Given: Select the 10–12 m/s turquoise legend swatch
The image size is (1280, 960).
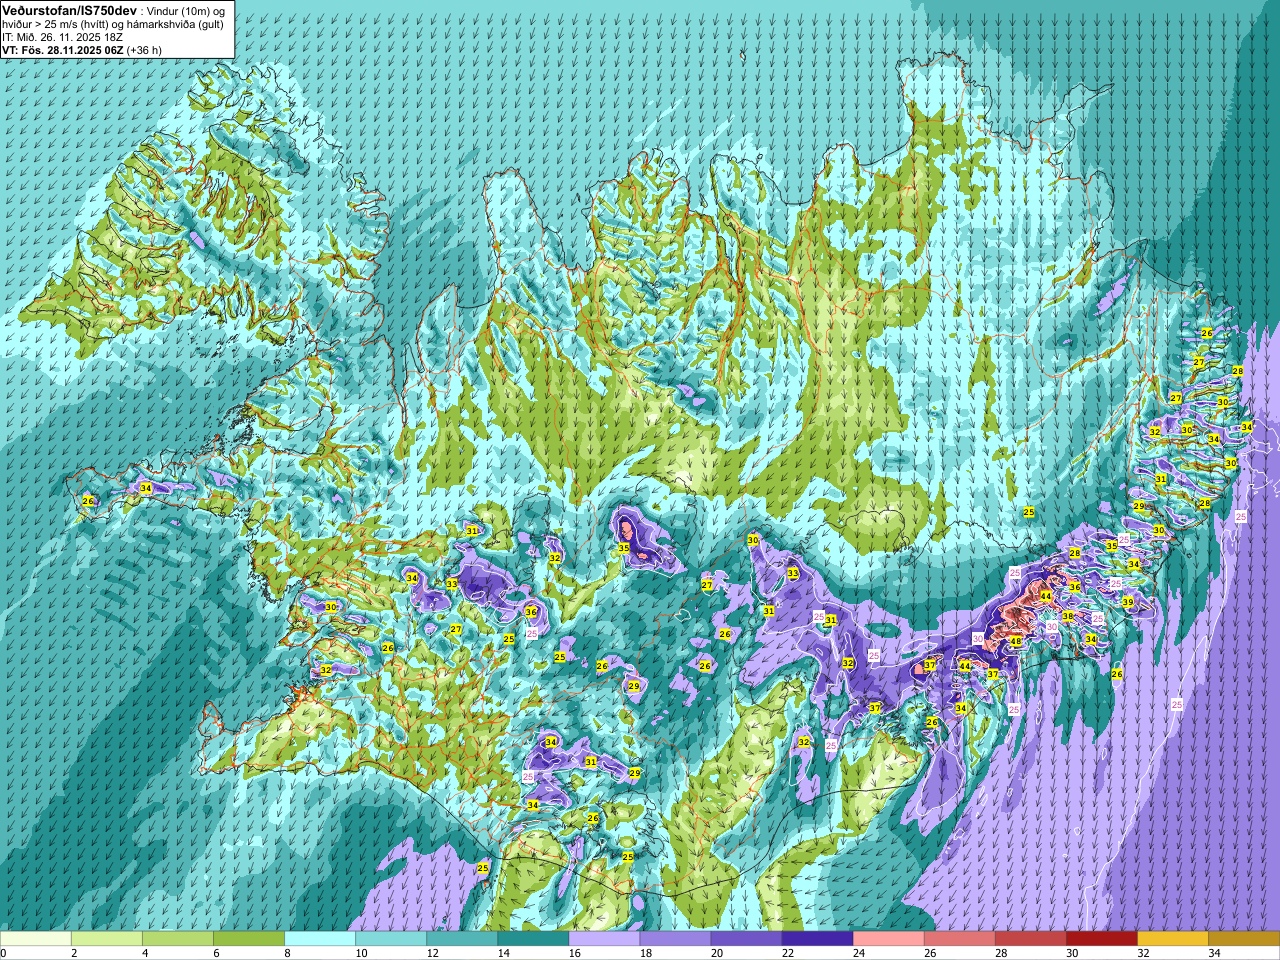Looking at the screenshot, I should coord(391,939).
